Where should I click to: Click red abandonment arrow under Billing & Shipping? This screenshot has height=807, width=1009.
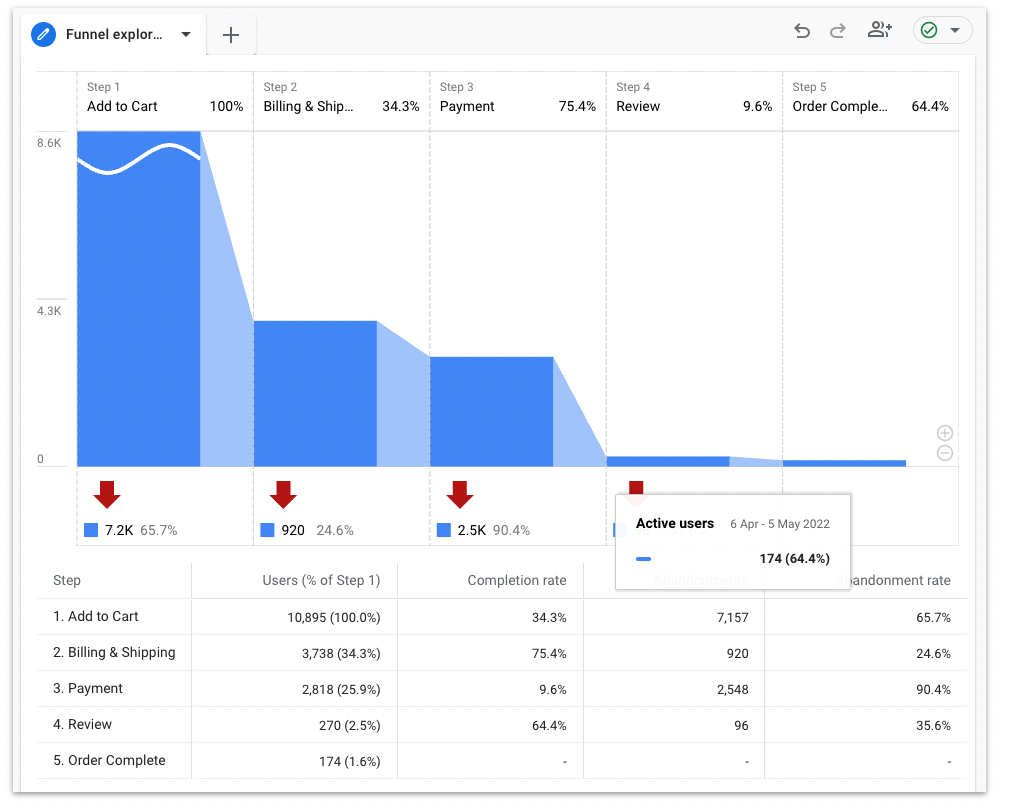click(x=283, y=493)
